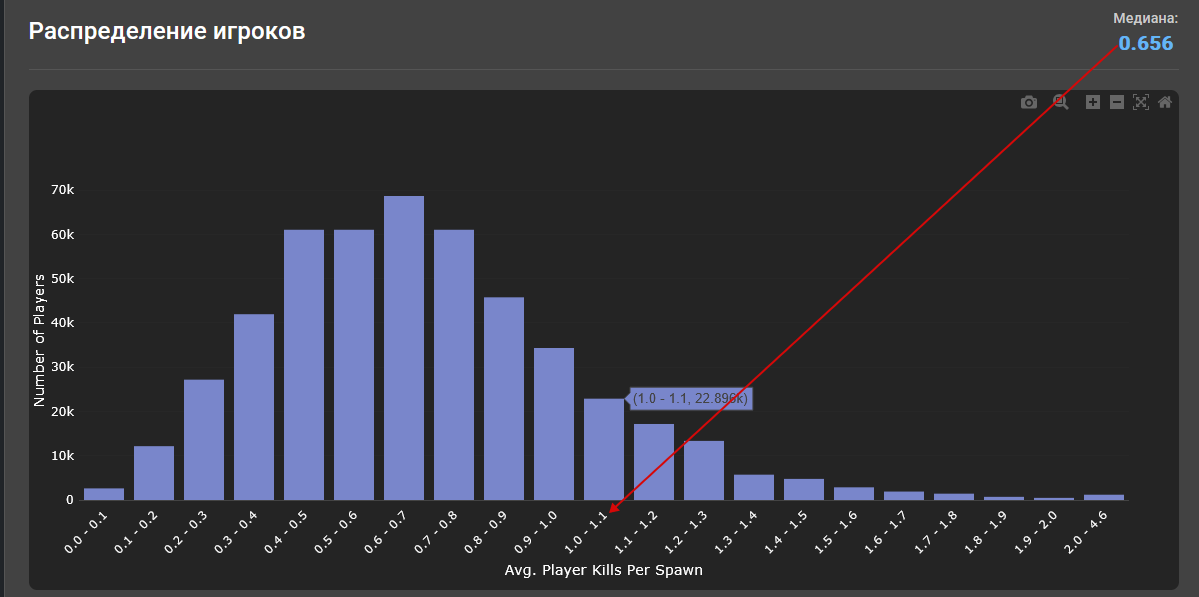Click the 'Распределение игроков' heading
The height and width of the screenshot is (597, 1199).
167,31
